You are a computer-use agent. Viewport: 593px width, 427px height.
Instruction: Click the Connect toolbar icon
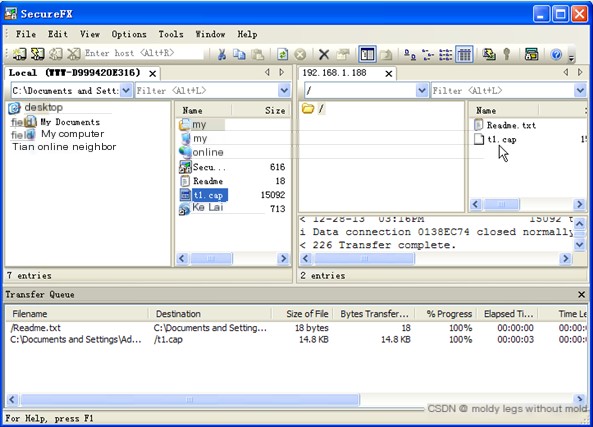click(x=19, y=54)
